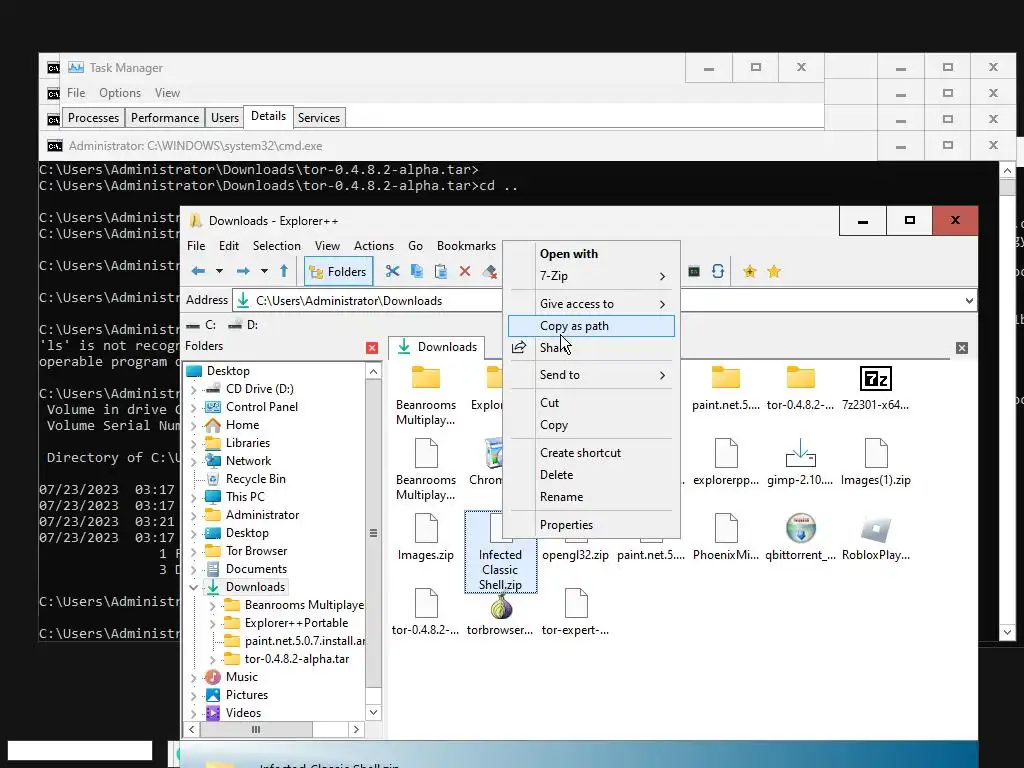Open Options menu in Task Manager
Viewport: 1024px width, 768px height.
[120, 93]
